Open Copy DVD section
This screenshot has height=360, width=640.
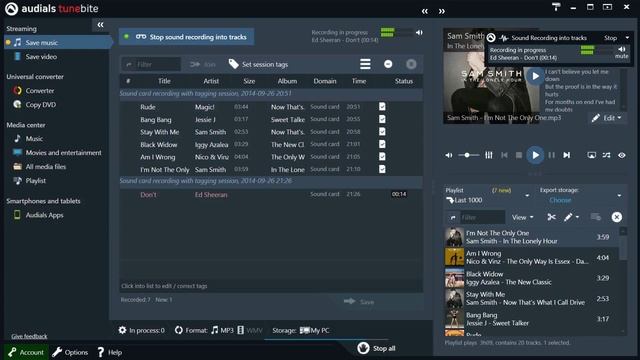click(x=41, y=104)
